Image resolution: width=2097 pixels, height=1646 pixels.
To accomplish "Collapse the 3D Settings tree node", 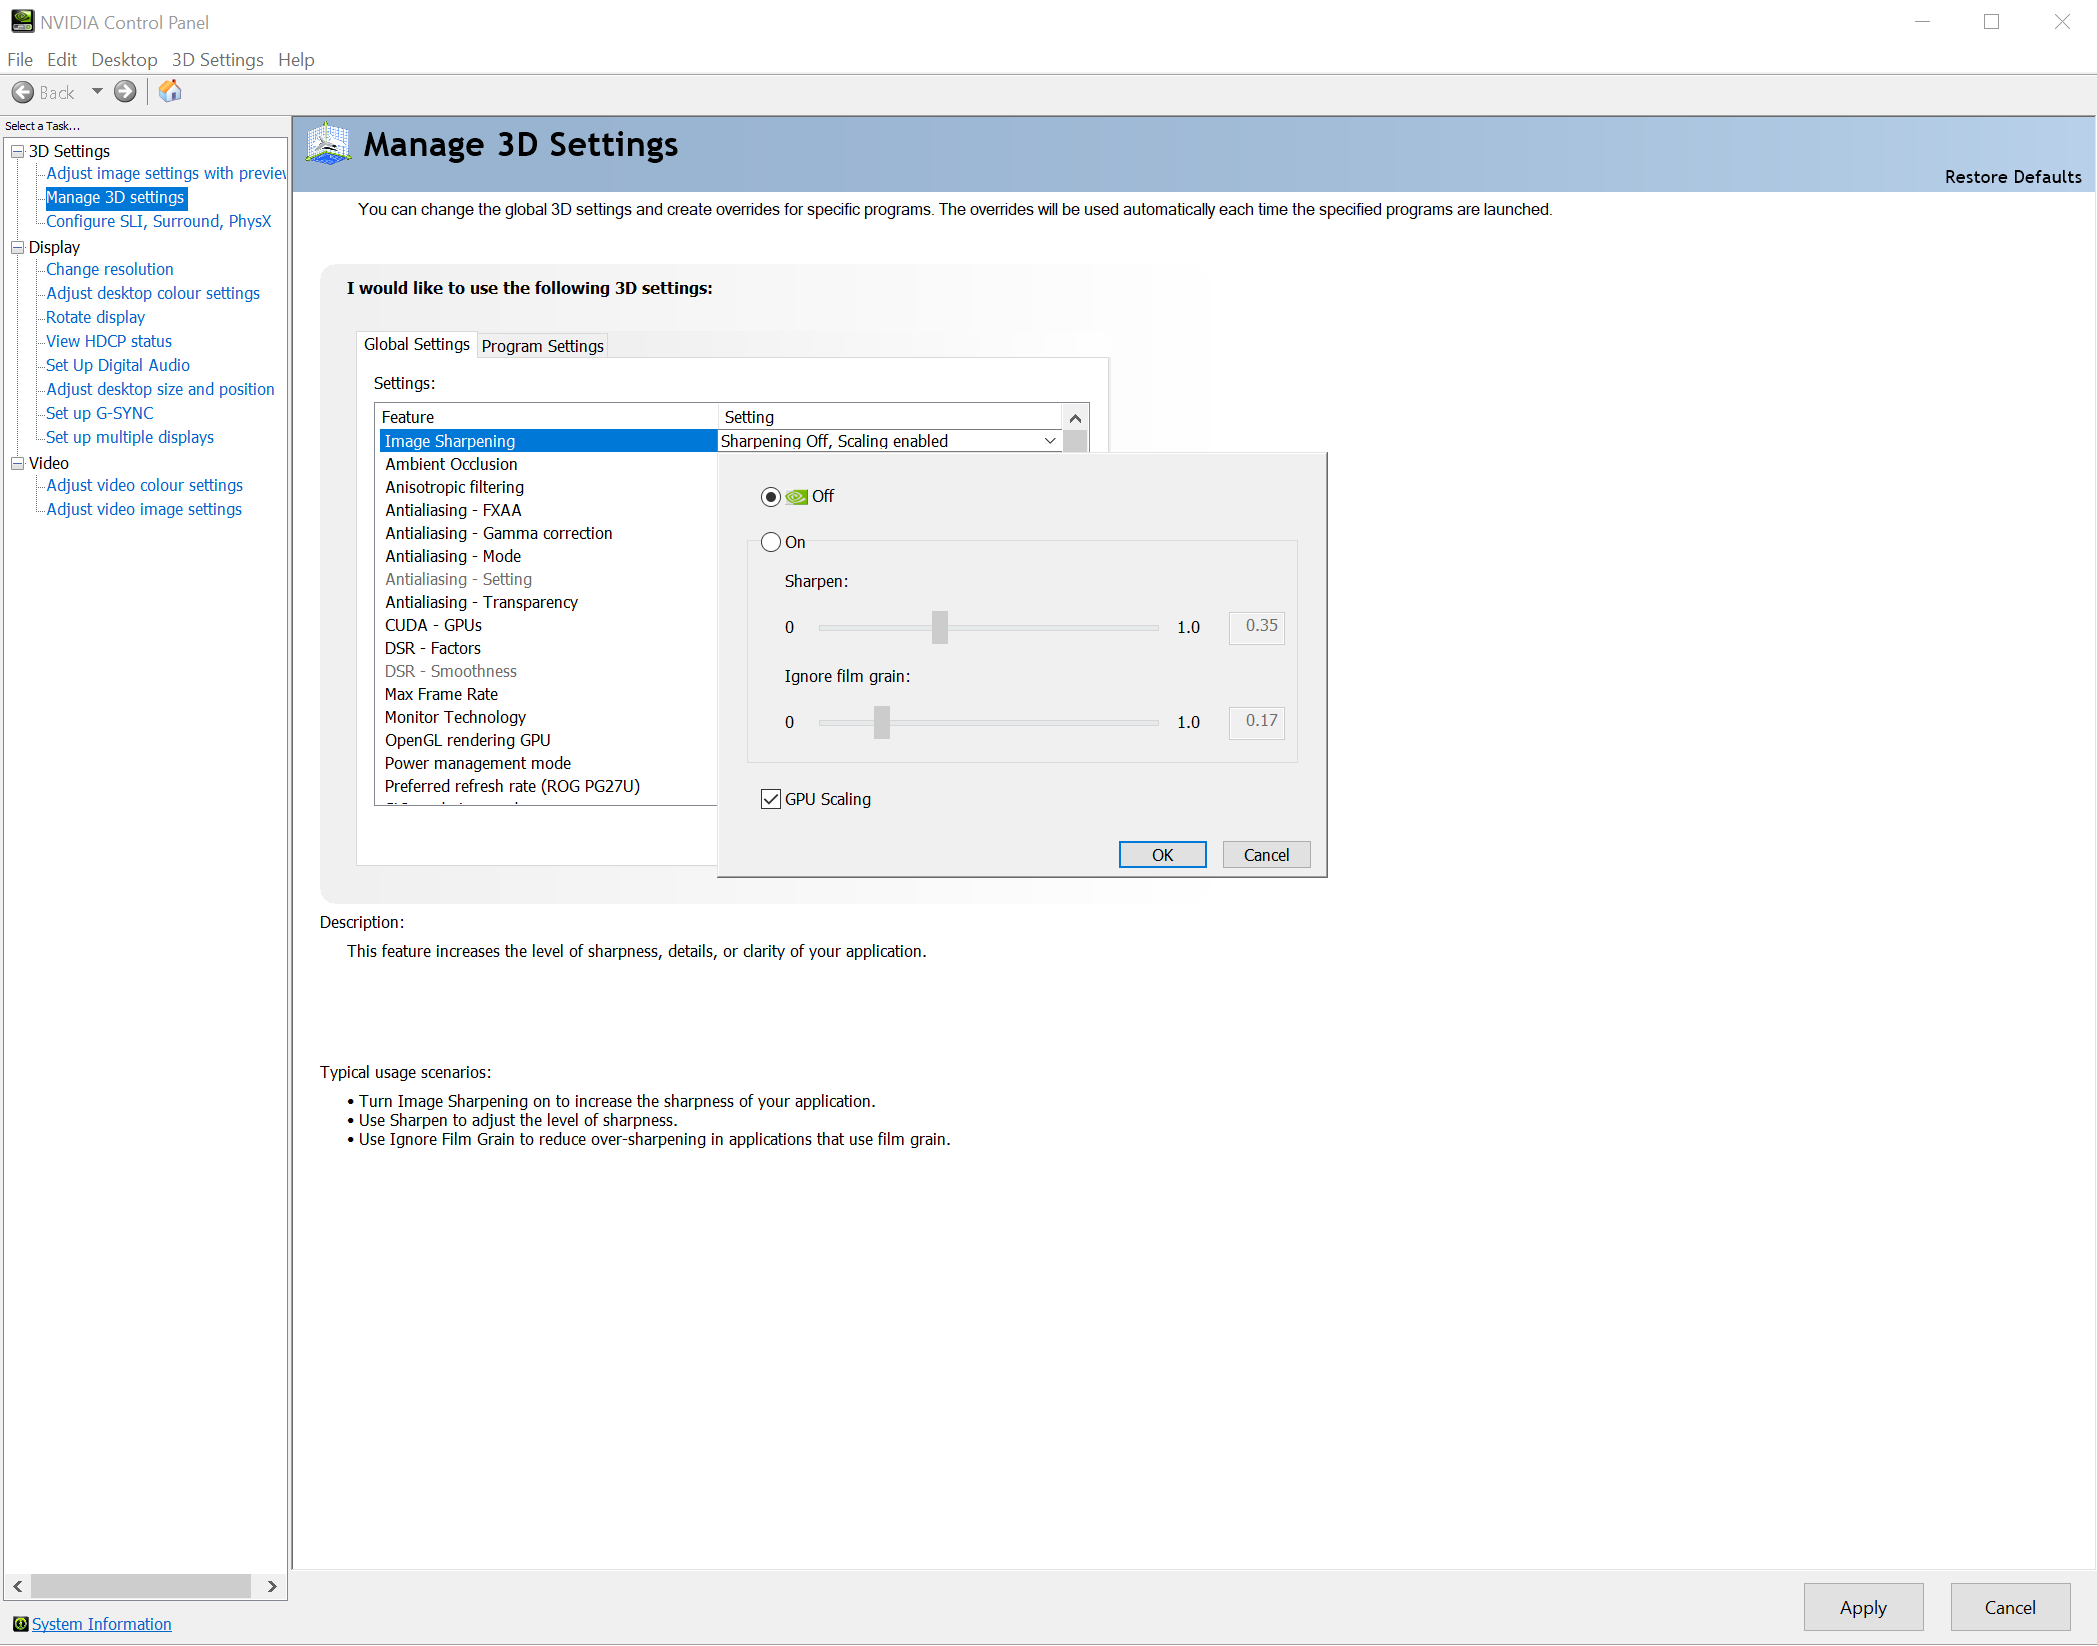I will [17, 151].
